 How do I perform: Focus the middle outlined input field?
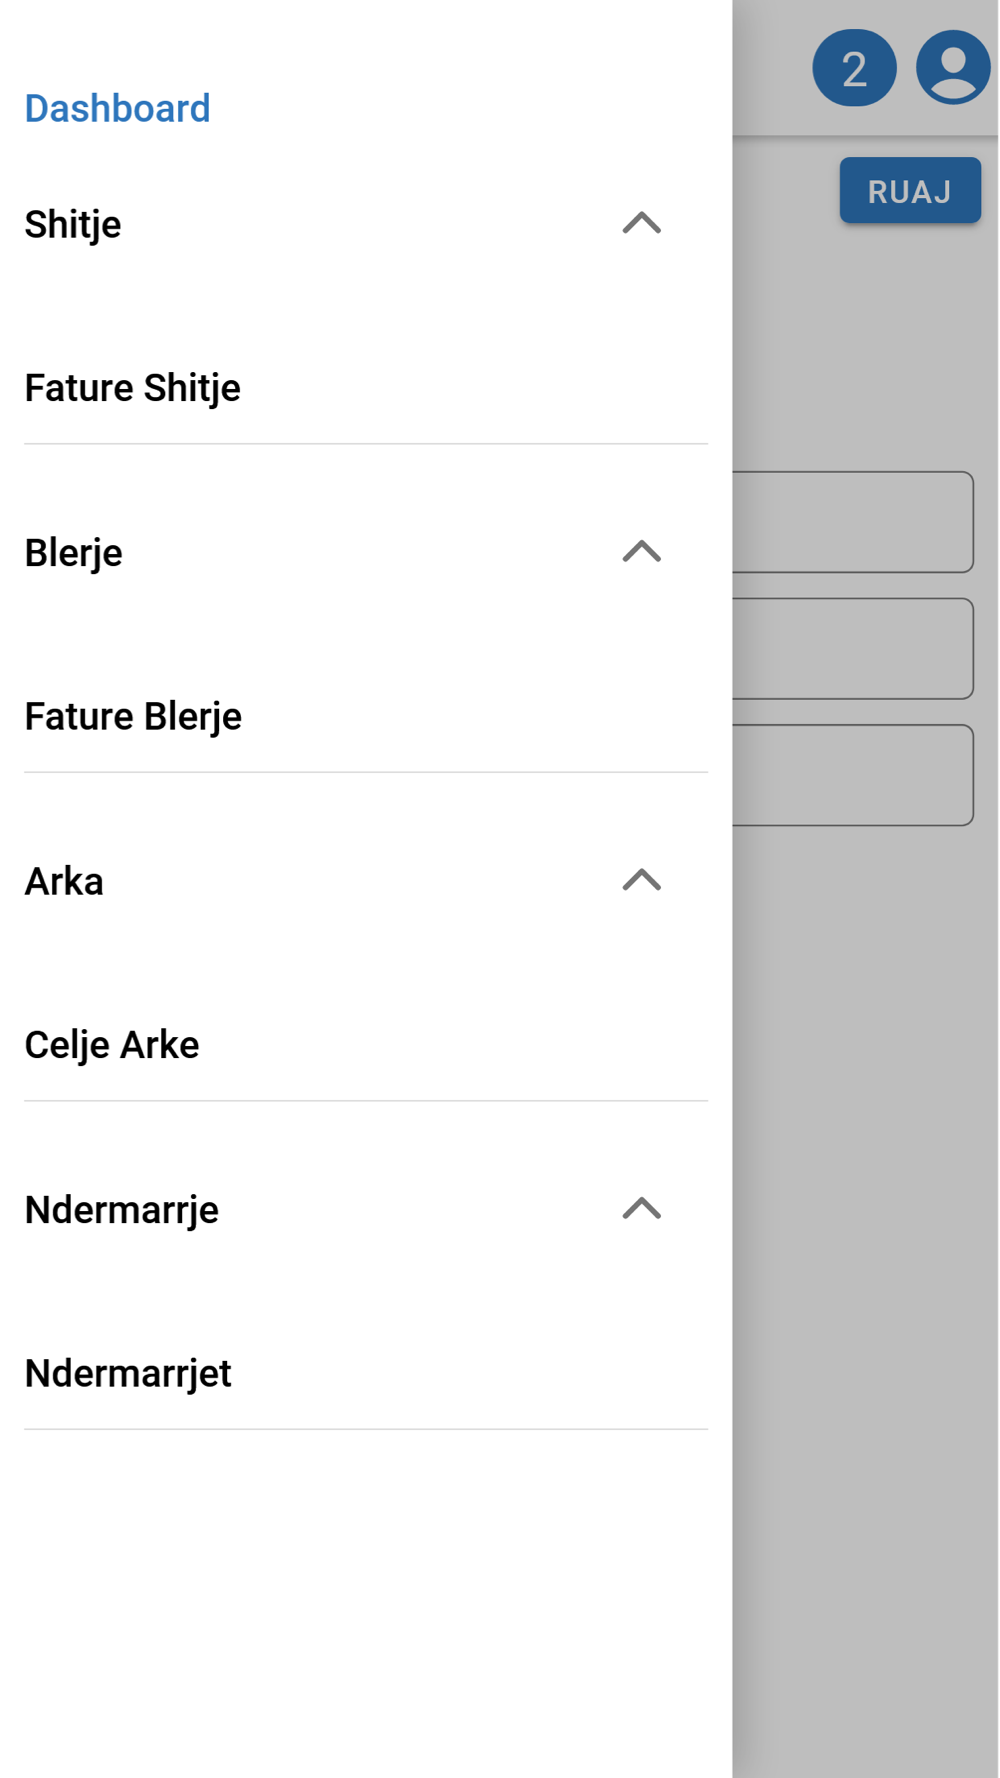852,648
